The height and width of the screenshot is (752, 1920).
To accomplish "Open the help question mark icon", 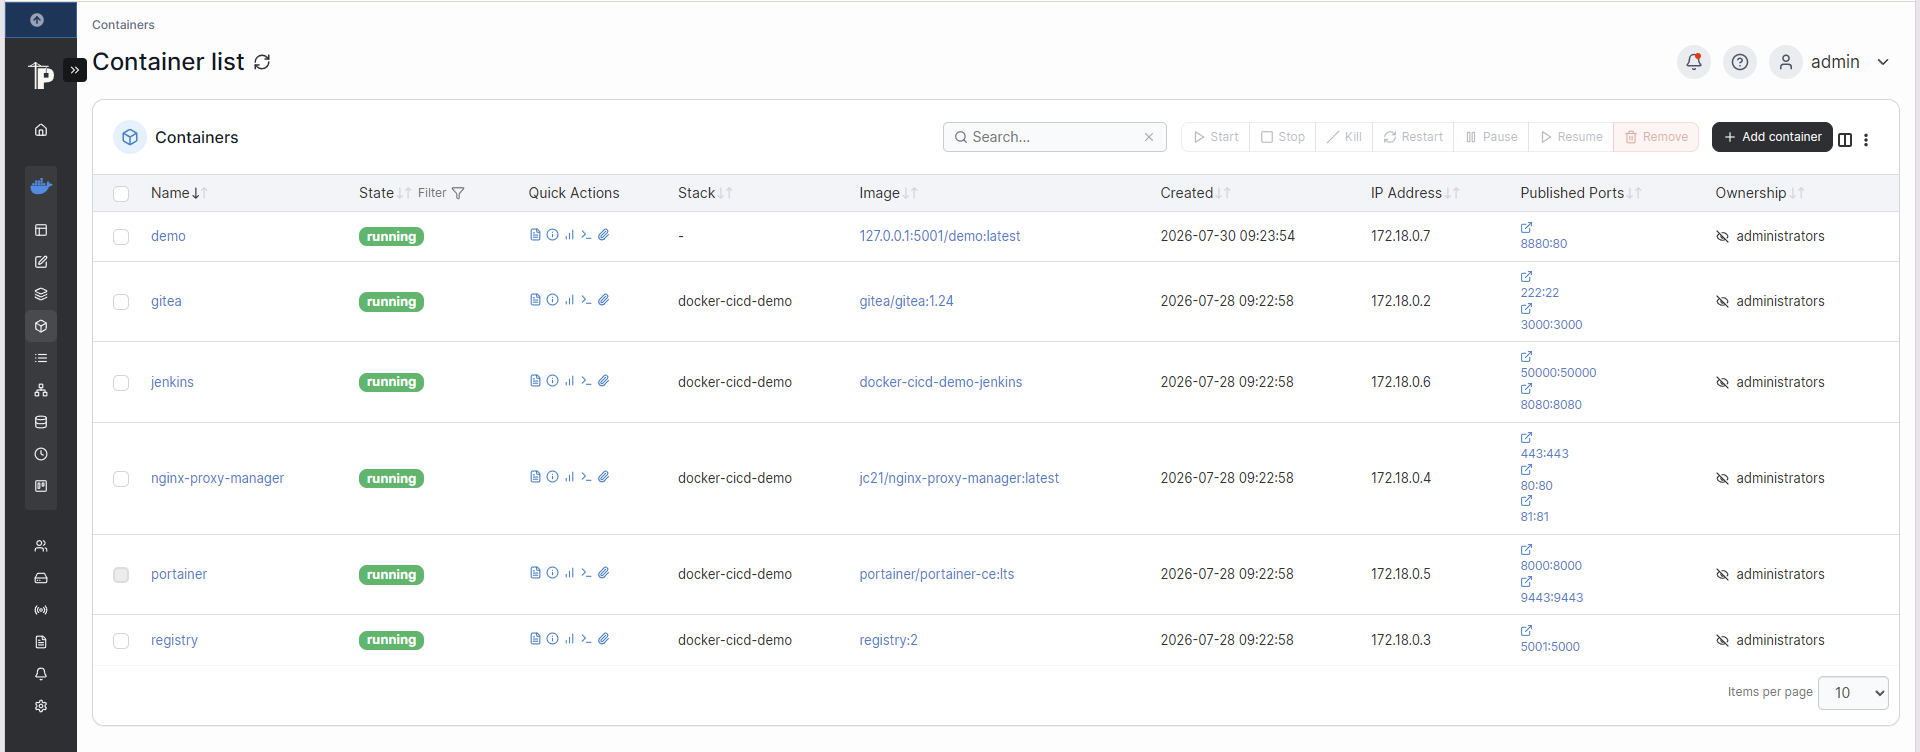I will (x=1740, y=62).
